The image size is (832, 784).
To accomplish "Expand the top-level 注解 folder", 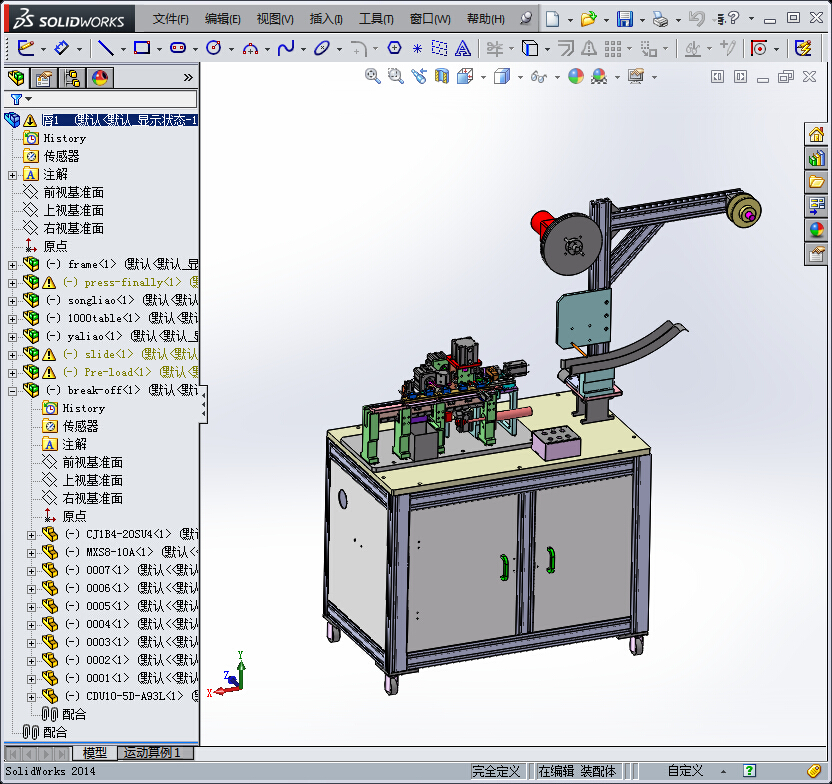I will click(x=12, y=175).
